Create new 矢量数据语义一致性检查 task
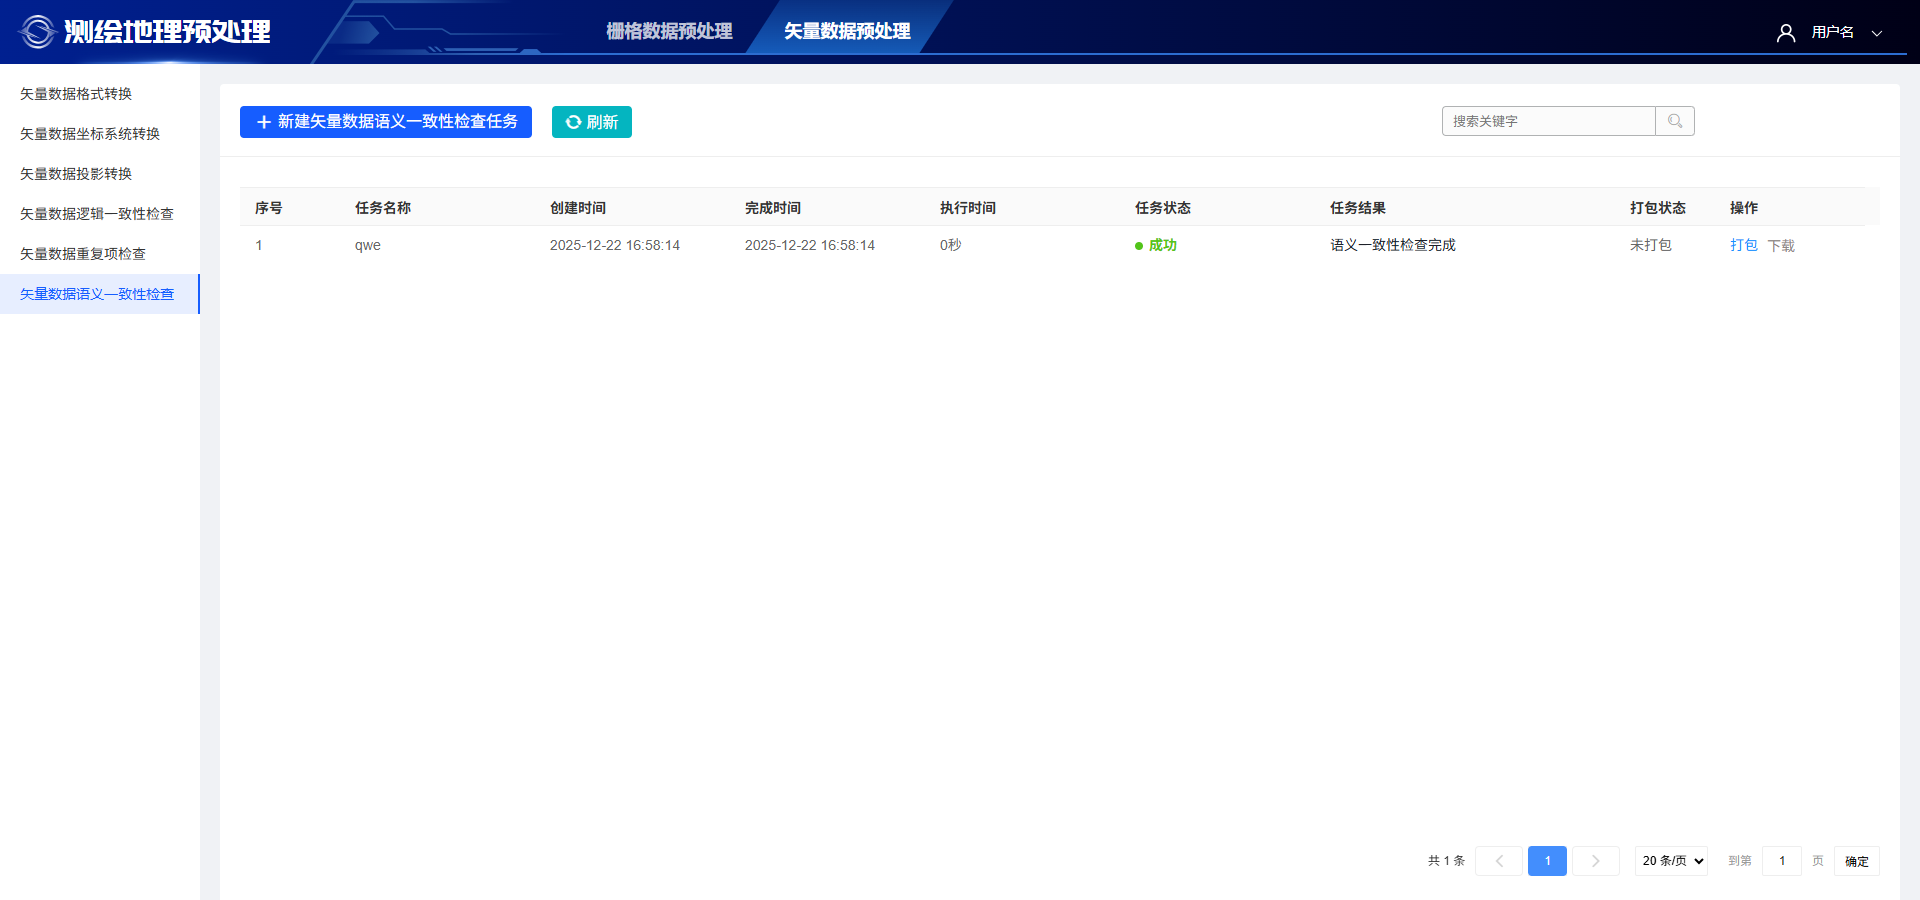This screenshot has height=900, width=1920. pyautogui.click(x=386, y=122)
